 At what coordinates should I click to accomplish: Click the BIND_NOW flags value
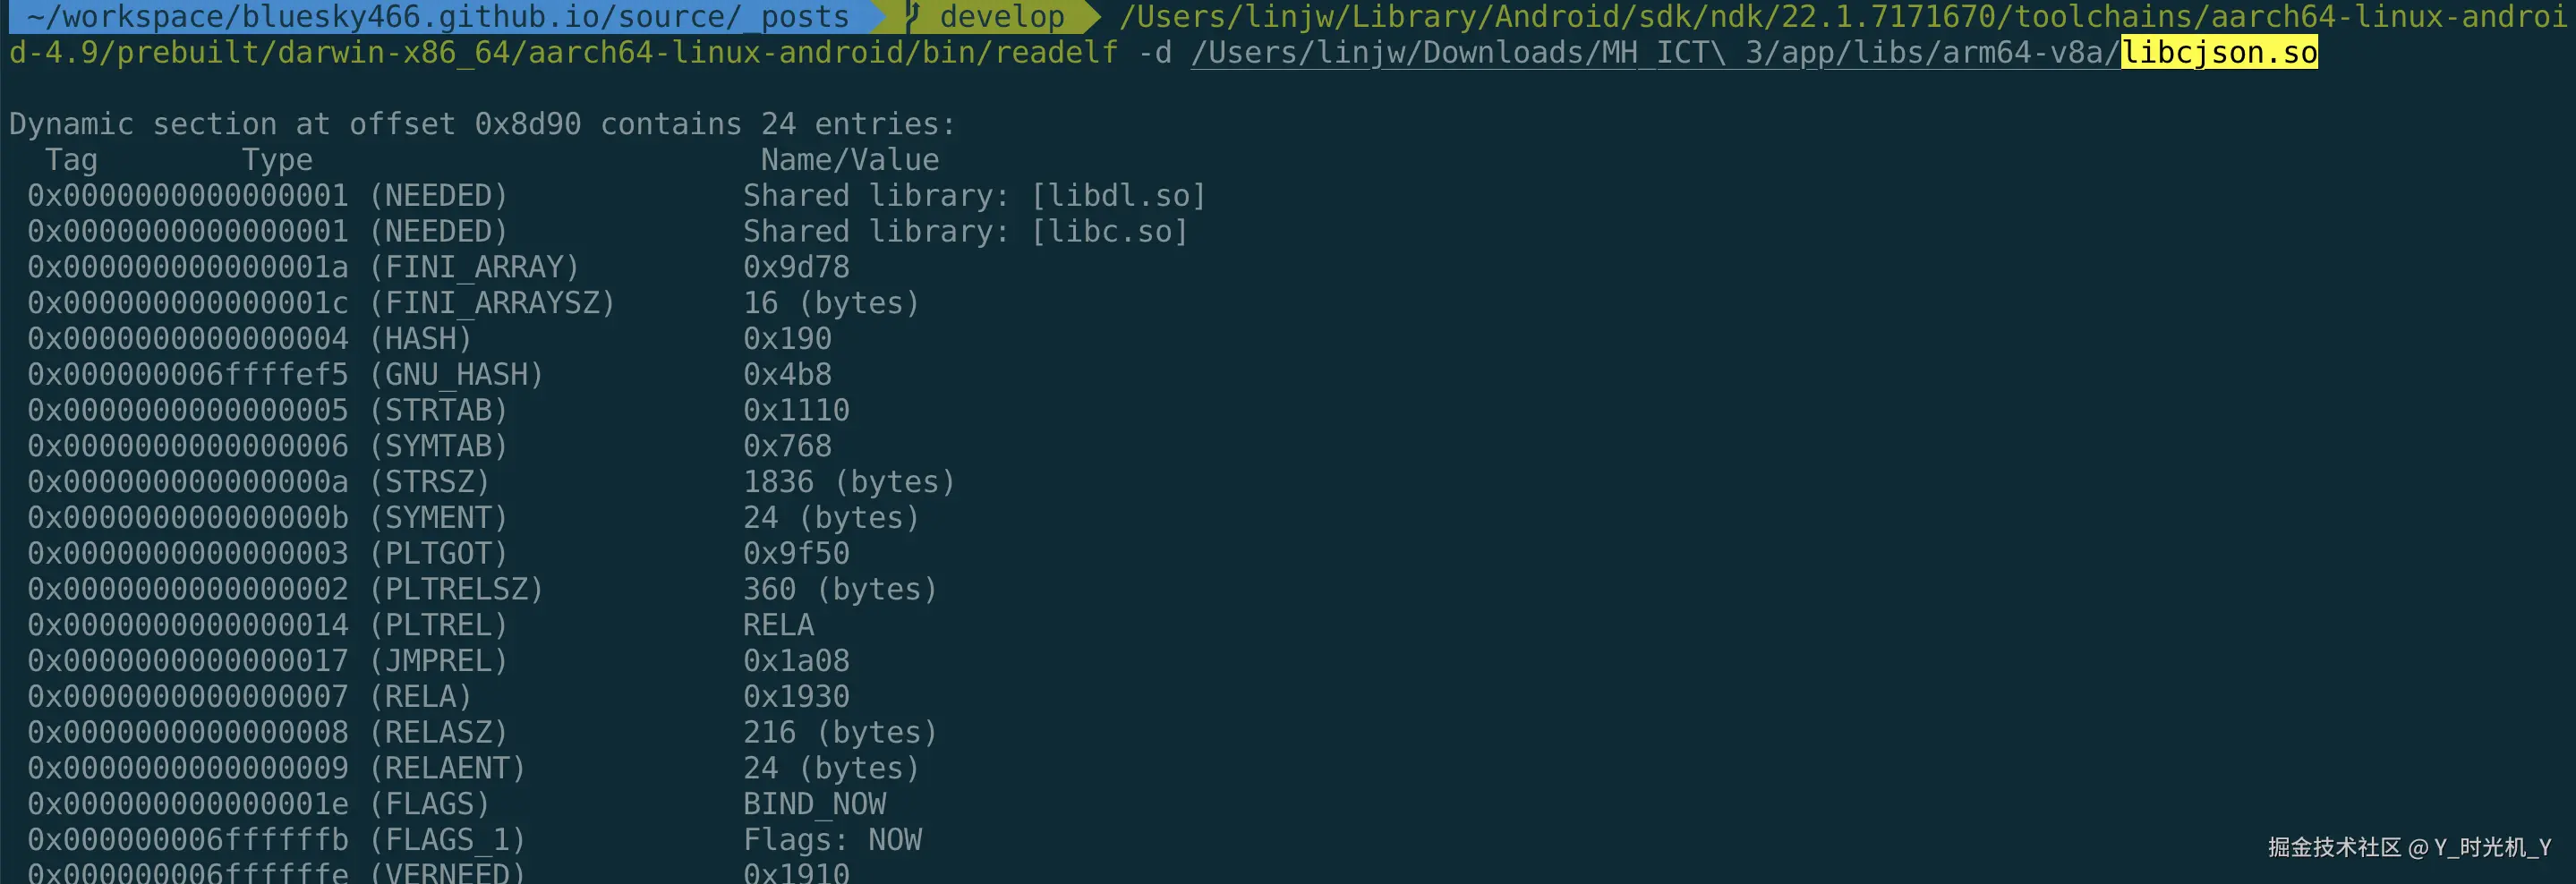point(814,804)
